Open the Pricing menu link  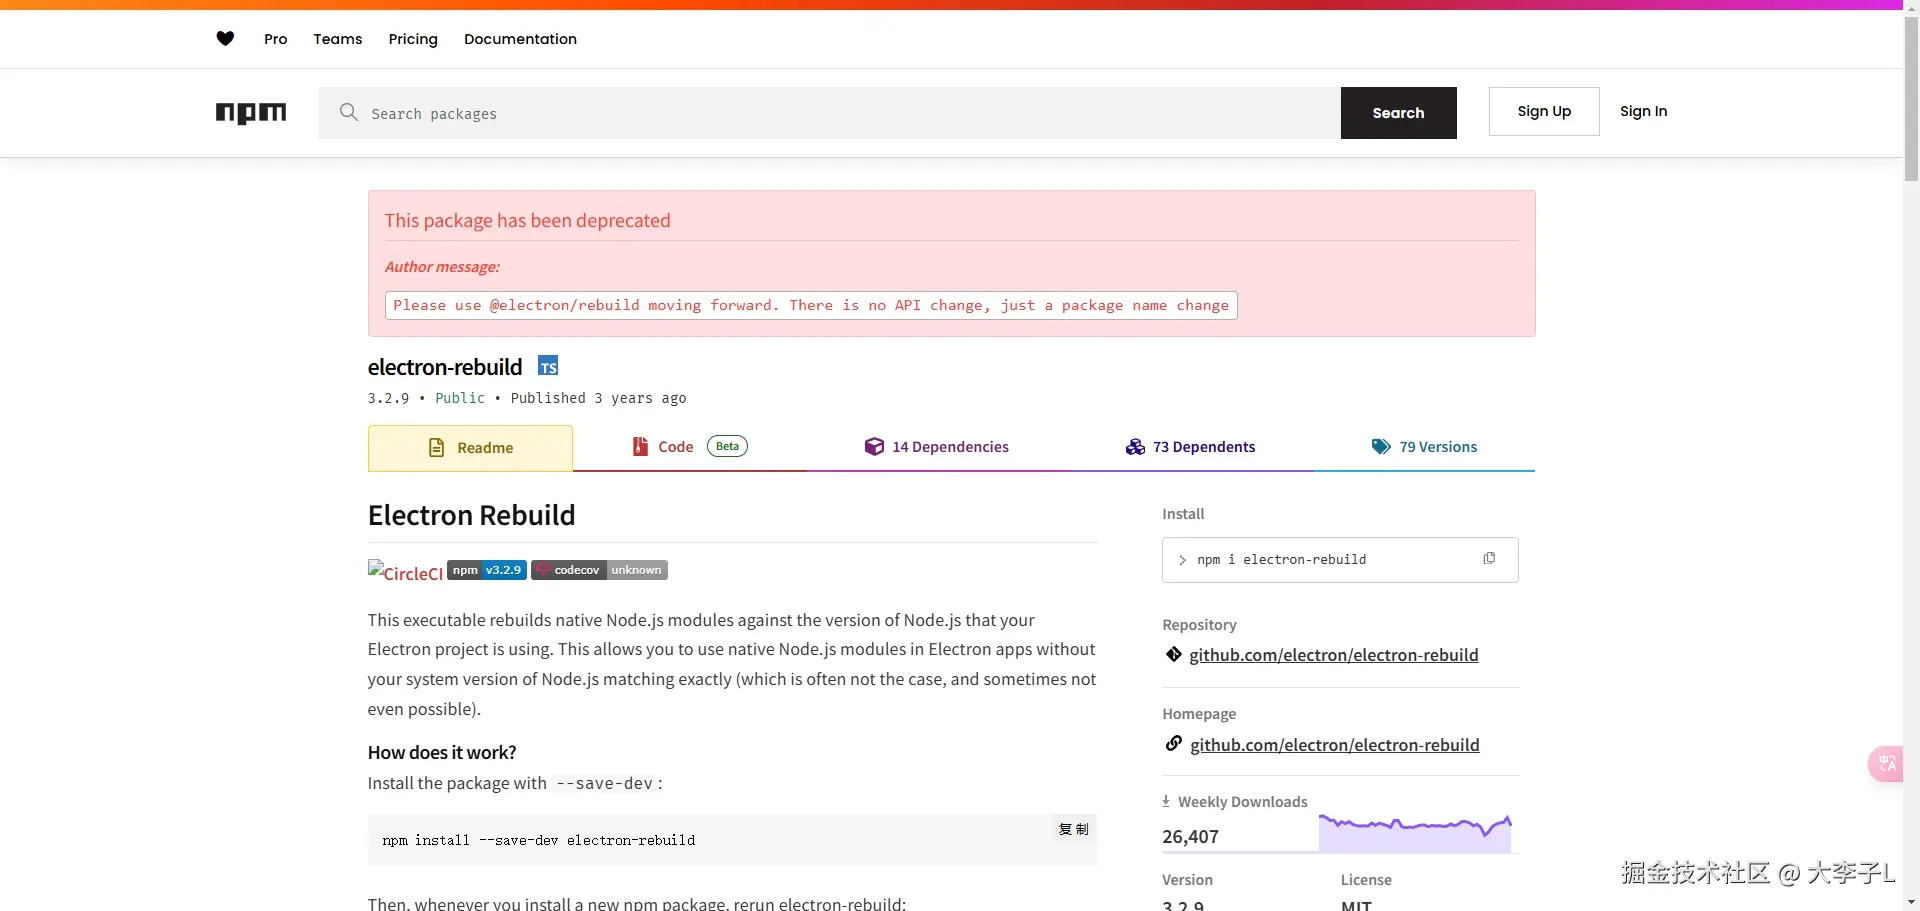click(x=413, y=39)
